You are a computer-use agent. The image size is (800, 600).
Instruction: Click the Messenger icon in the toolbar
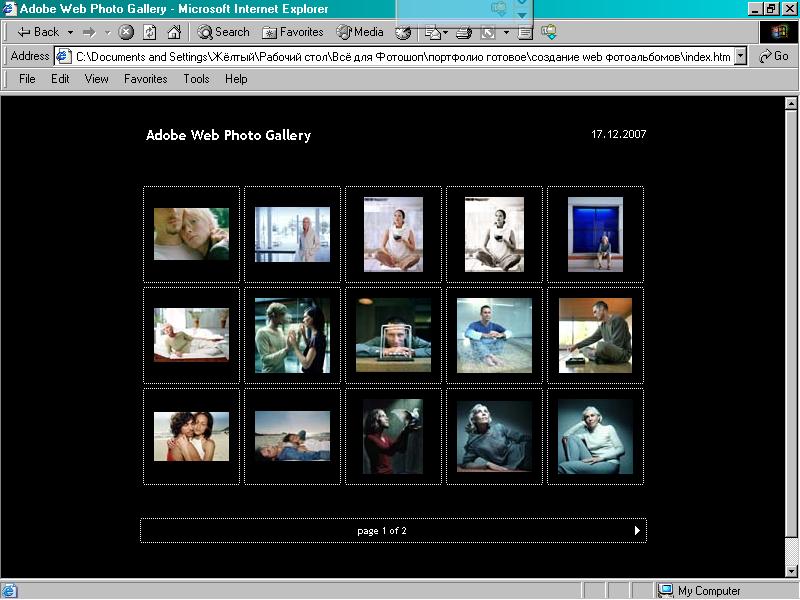pyautogui.click(x=549, y=33)
